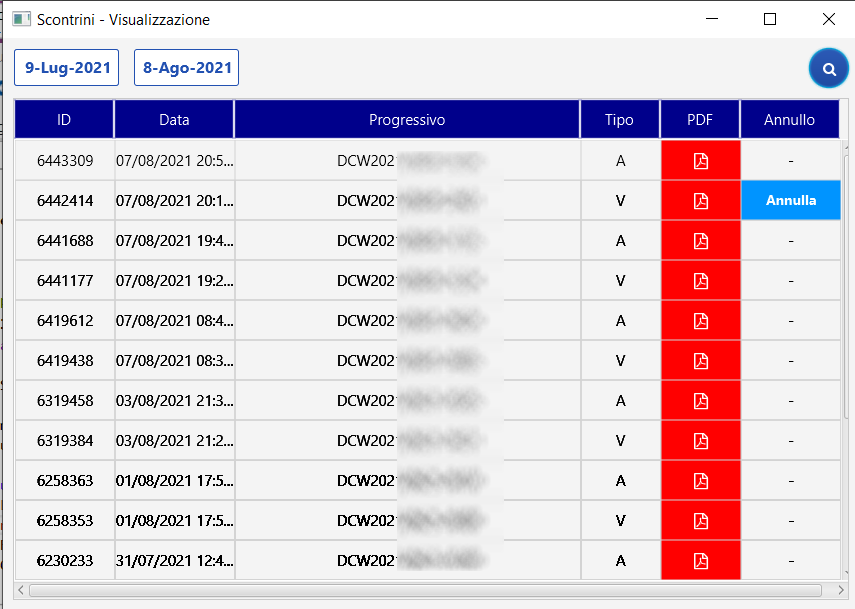Select ID cell 6258363
The width and height of the screenshot is (855, 609).
(65, 480)
